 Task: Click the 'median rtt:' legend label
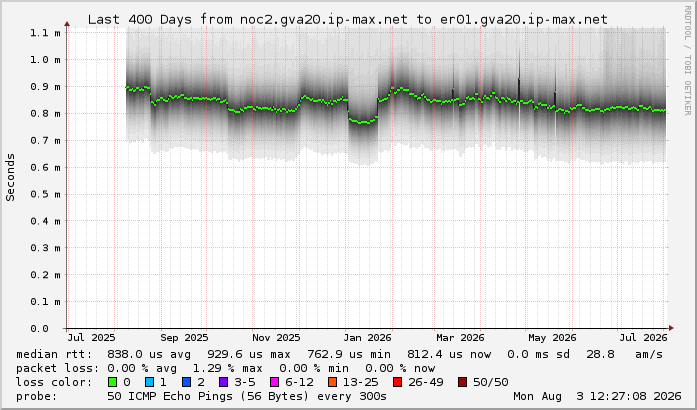(54, 354)
